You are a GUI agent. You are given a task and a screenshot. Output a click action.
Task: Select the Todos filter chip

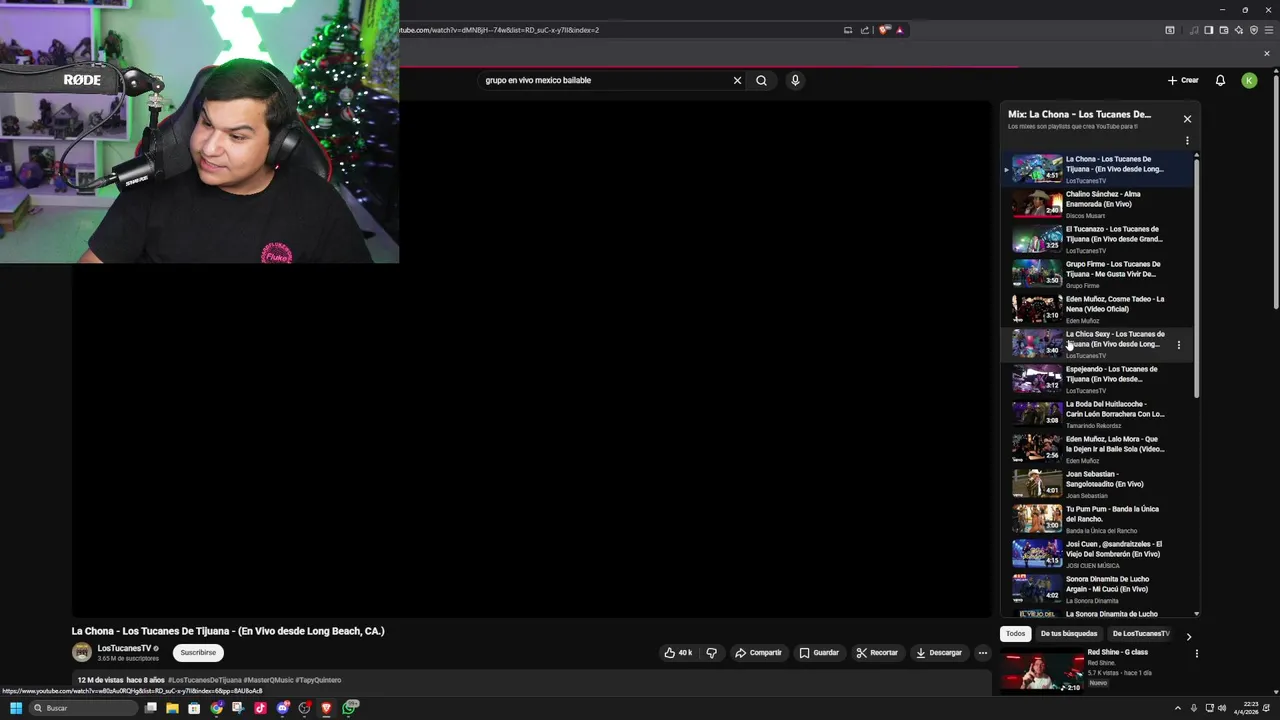(1016, 634)
